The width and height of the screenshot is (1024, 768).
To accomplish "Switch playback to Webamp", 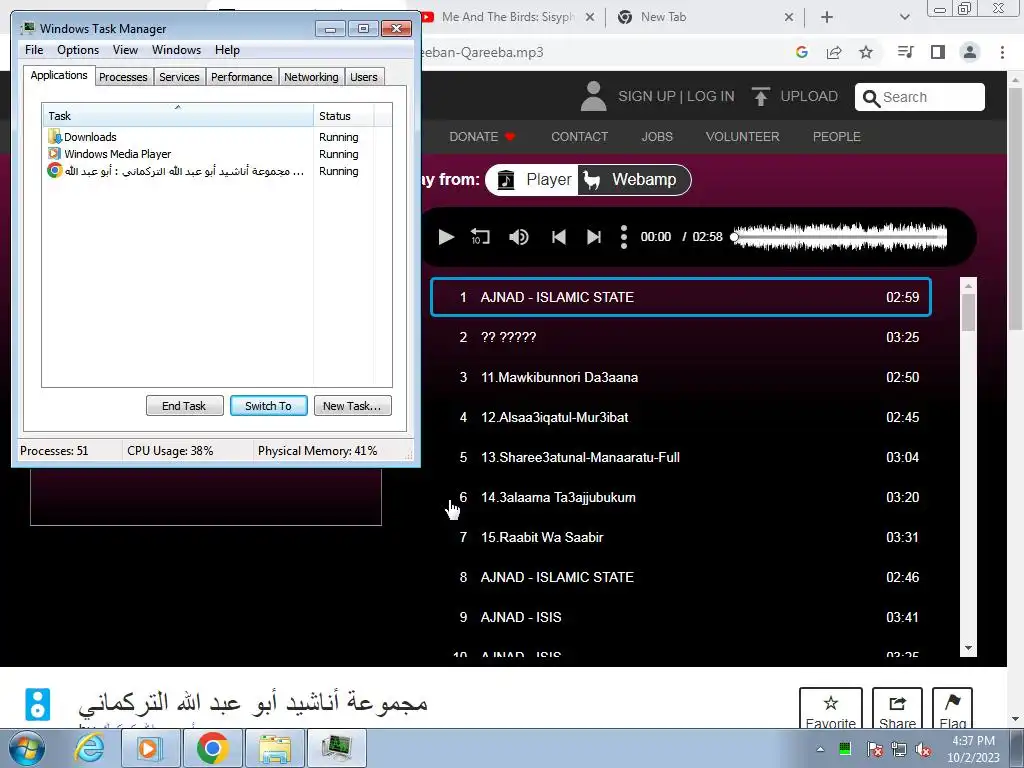I will click(x=632, y=180).
